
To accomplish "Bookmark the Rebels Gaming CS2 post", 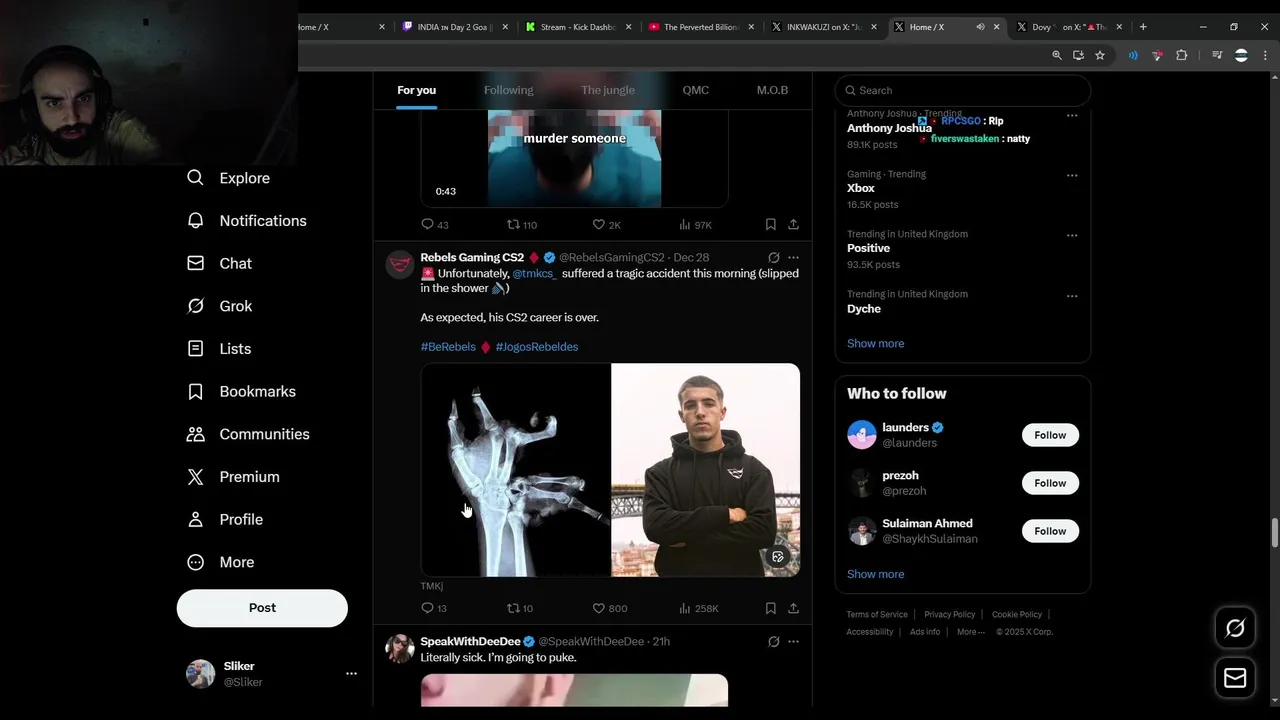I will pyautogui.click(x=770, y=608).
